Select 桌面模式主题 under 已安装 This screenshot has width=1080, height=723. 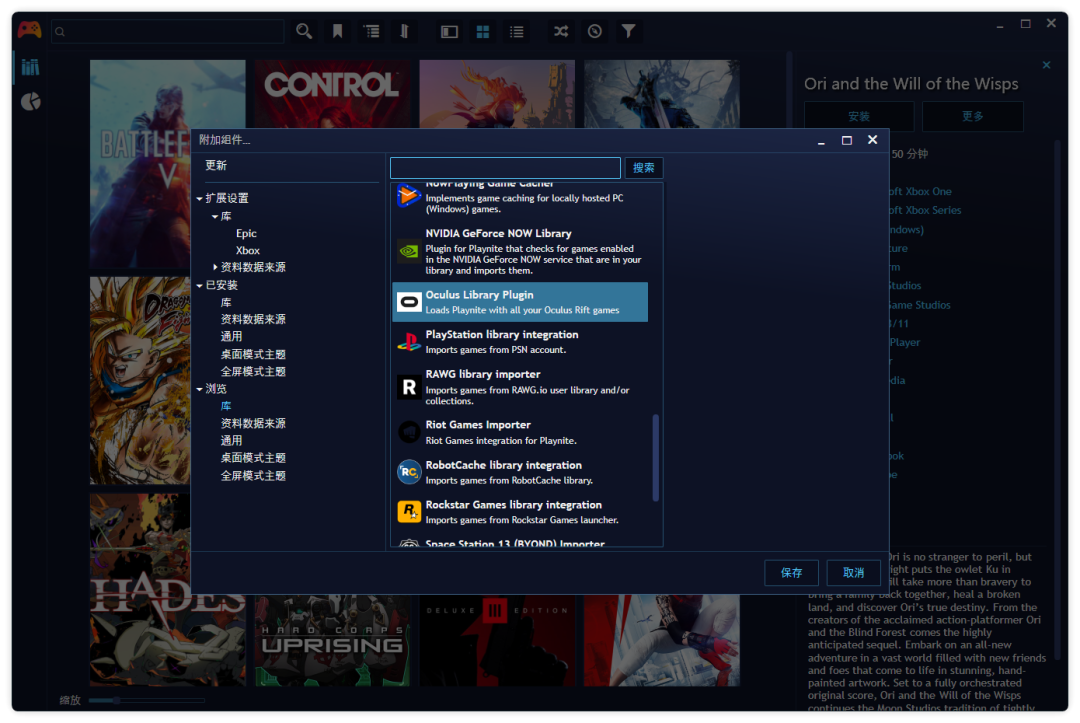coord(253,355)
